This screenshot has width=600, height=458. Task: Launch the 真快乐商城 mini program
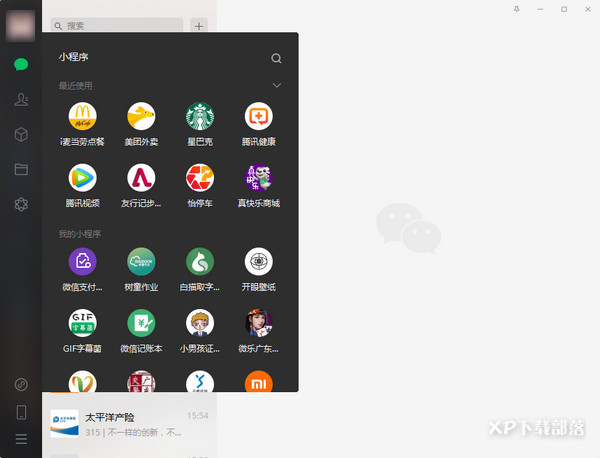pyautogui.click(x=259, y=186)
